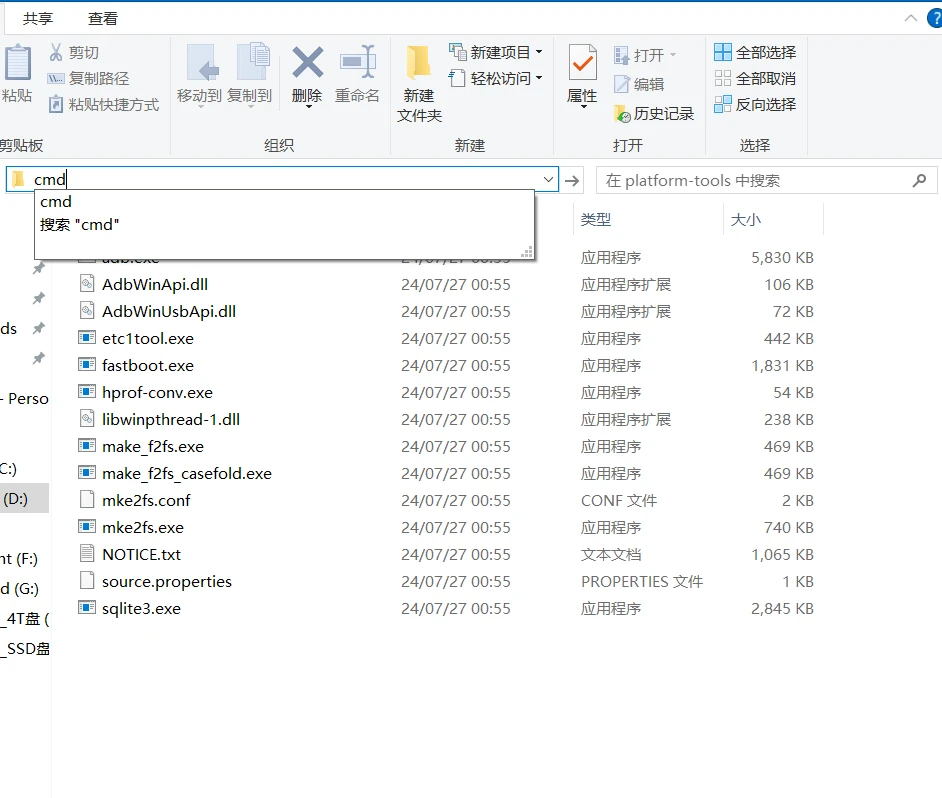This screenshot has height=798, width=942.
Task: Collapse the ribbon with chevron
Action: coord(911,18)
